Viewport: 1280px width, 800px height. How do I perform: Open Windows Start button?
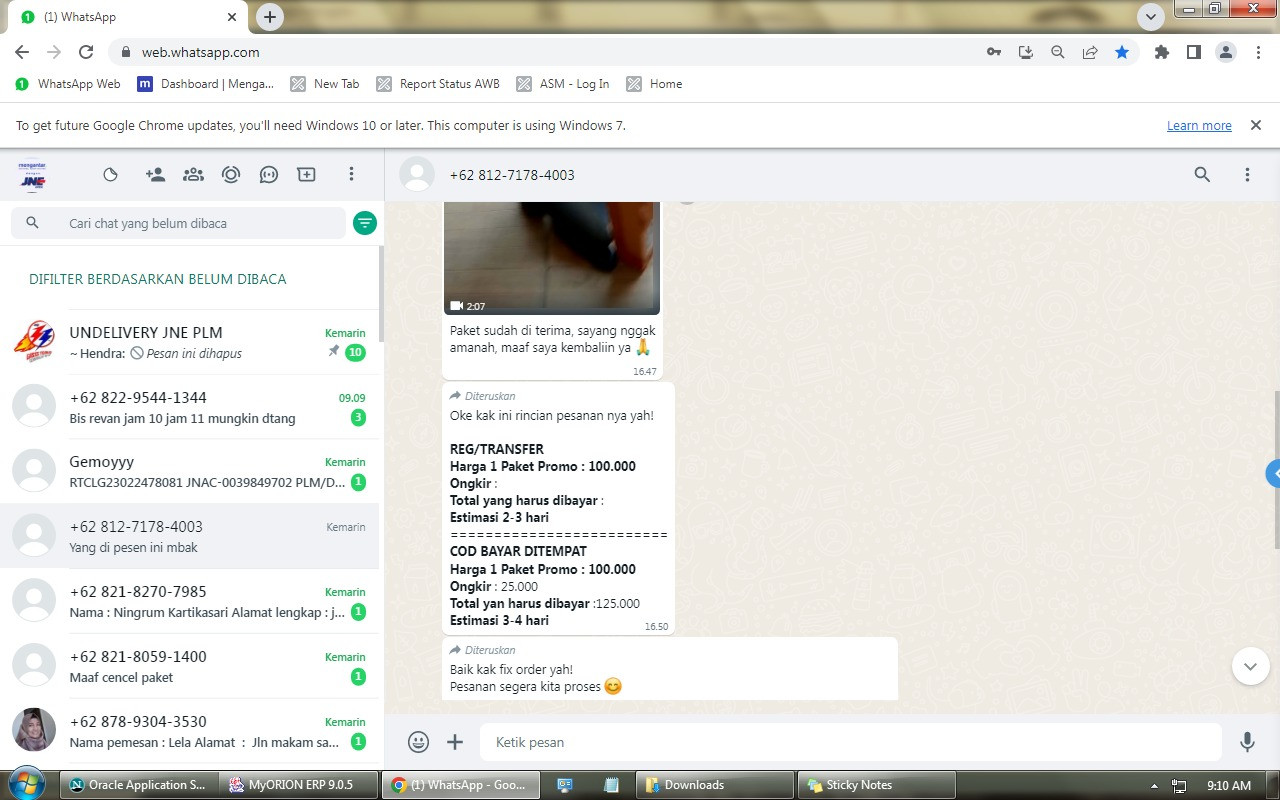[26, 784]
